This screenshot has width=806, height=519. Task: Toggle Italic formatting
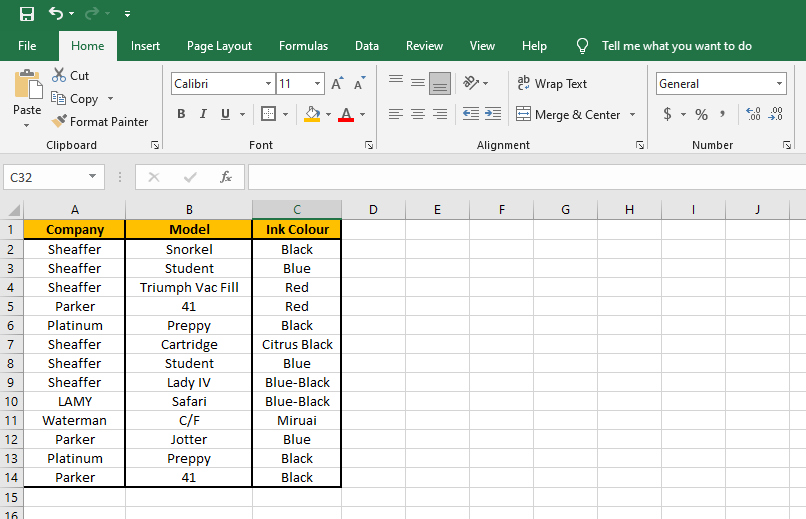(x=203, y=114)
